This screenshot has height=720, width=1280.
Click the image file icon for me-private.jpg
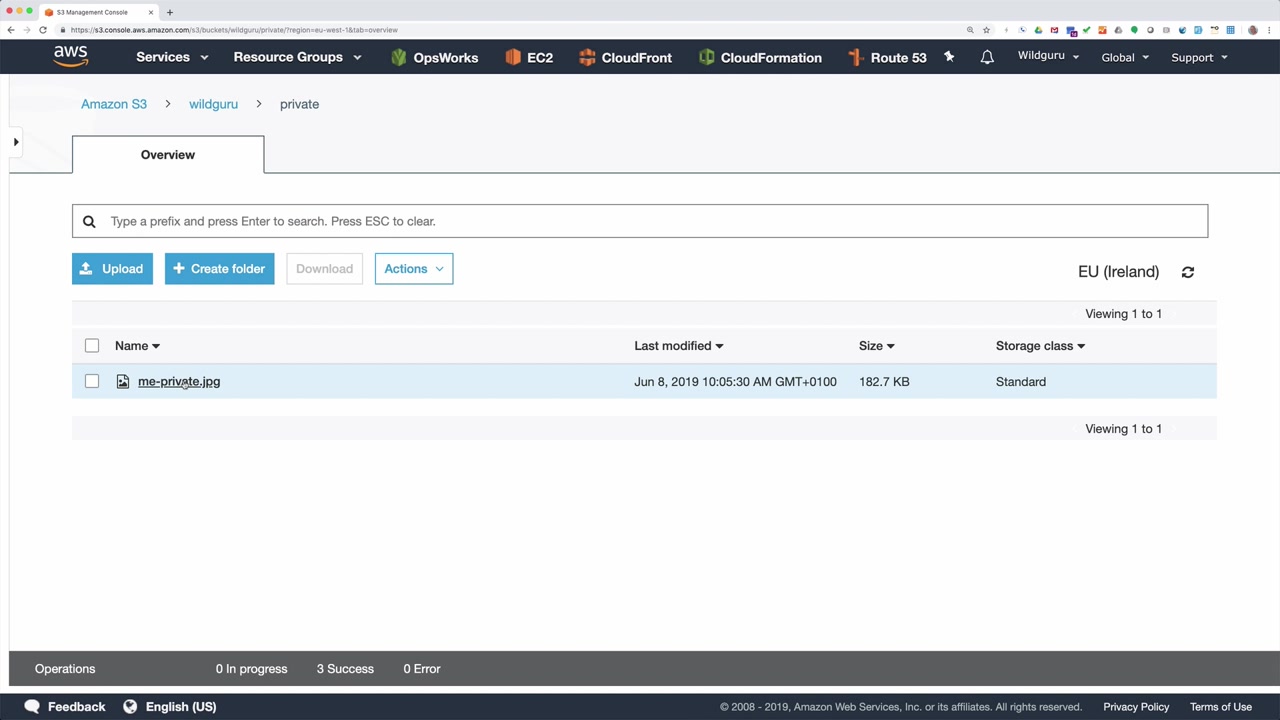coord(123,381)
